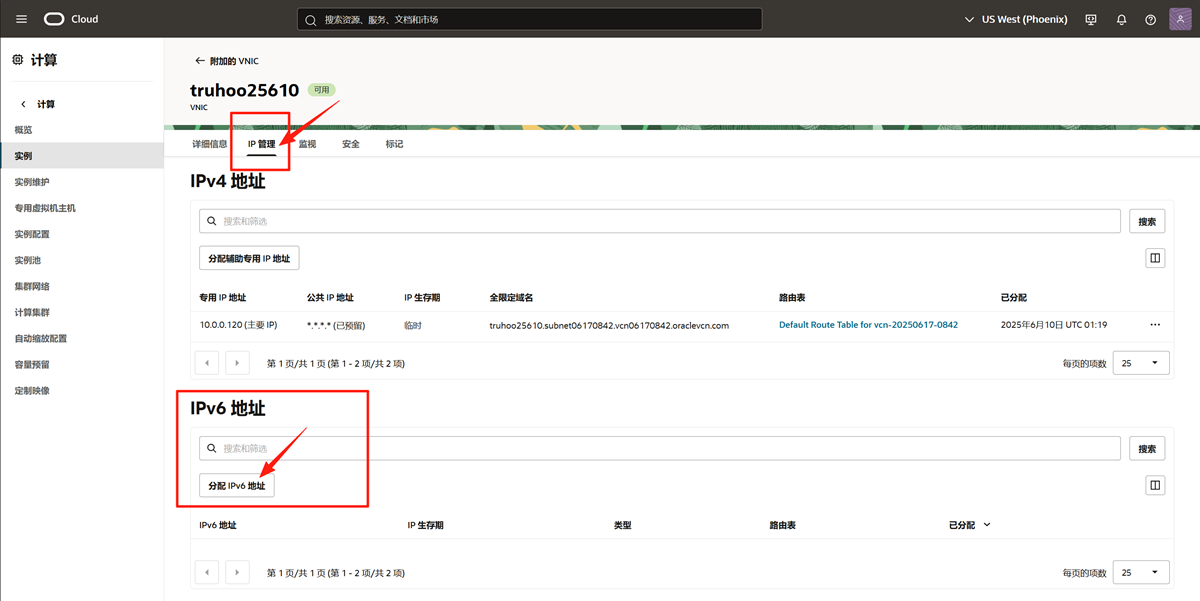The height and width of the screenshot is (601, 1200).
Task: Click the IPv6 table column settings icon
Action: click(1155, 485)
